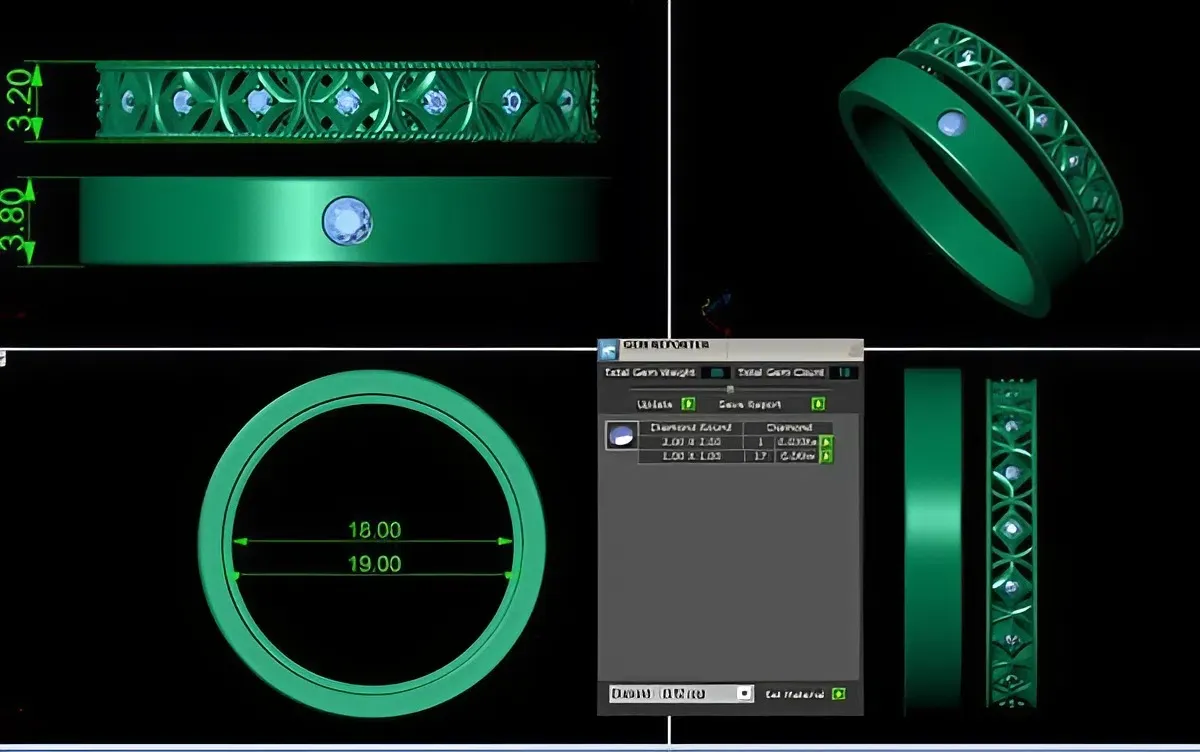Image resolution: width=1200 pixels, height=752 pixels.
Task: Click green arrow on 17-count gem row
Action: coord(826,456)
